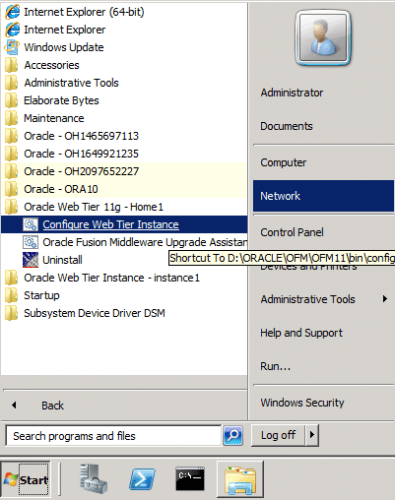Expand the Maintenance folder label
The width and height of the screenshot is (395, 500).
[54, 118]
